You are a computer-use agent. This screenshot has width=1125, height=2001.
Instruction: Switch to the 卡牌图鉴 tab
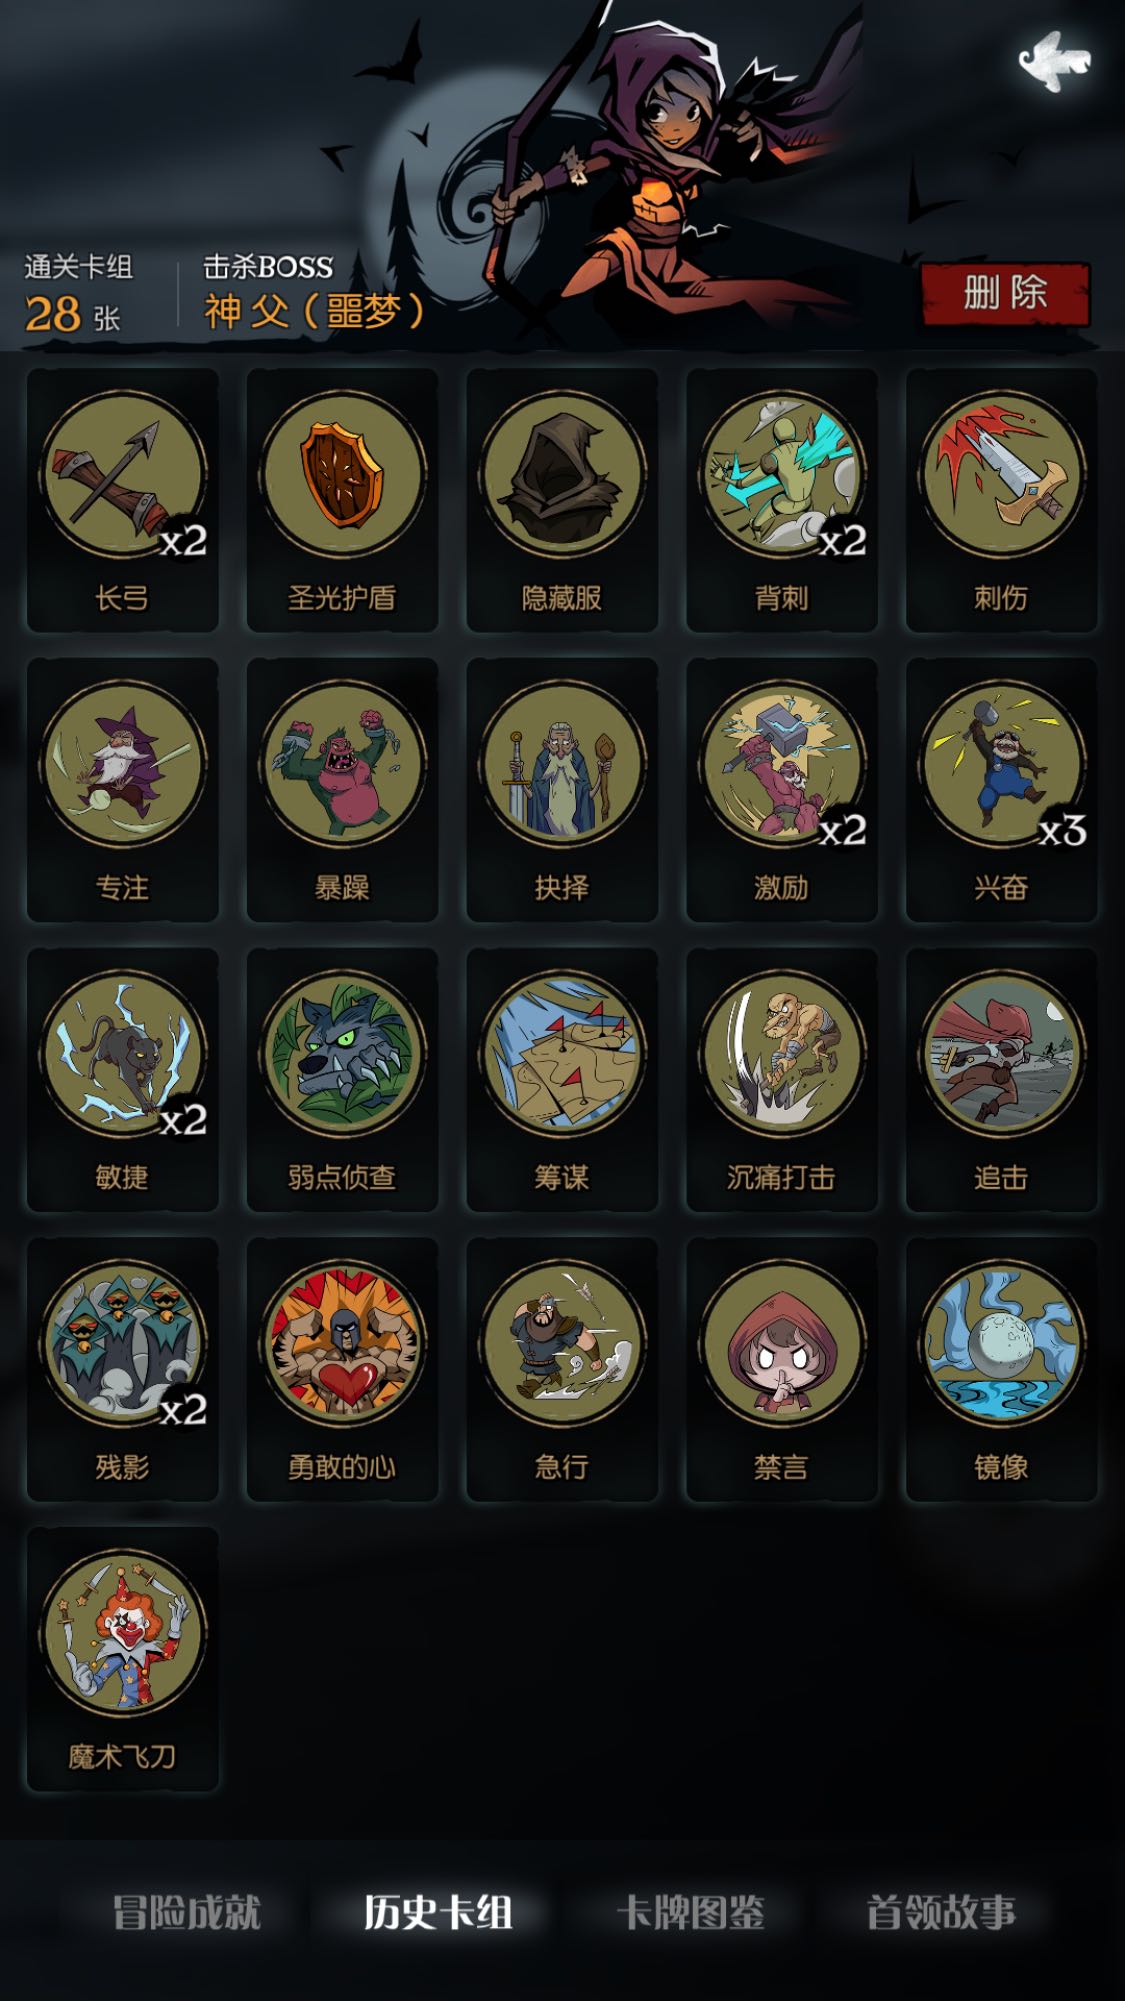pyautogui.click(x=690, y=1912)
